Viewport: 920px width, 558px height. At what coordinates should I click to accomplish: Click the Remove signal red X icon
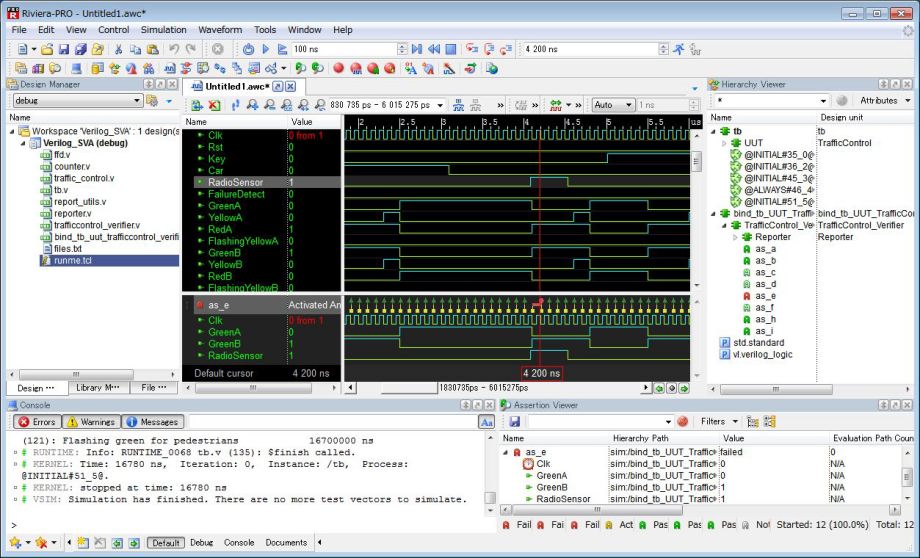point(214,105)
